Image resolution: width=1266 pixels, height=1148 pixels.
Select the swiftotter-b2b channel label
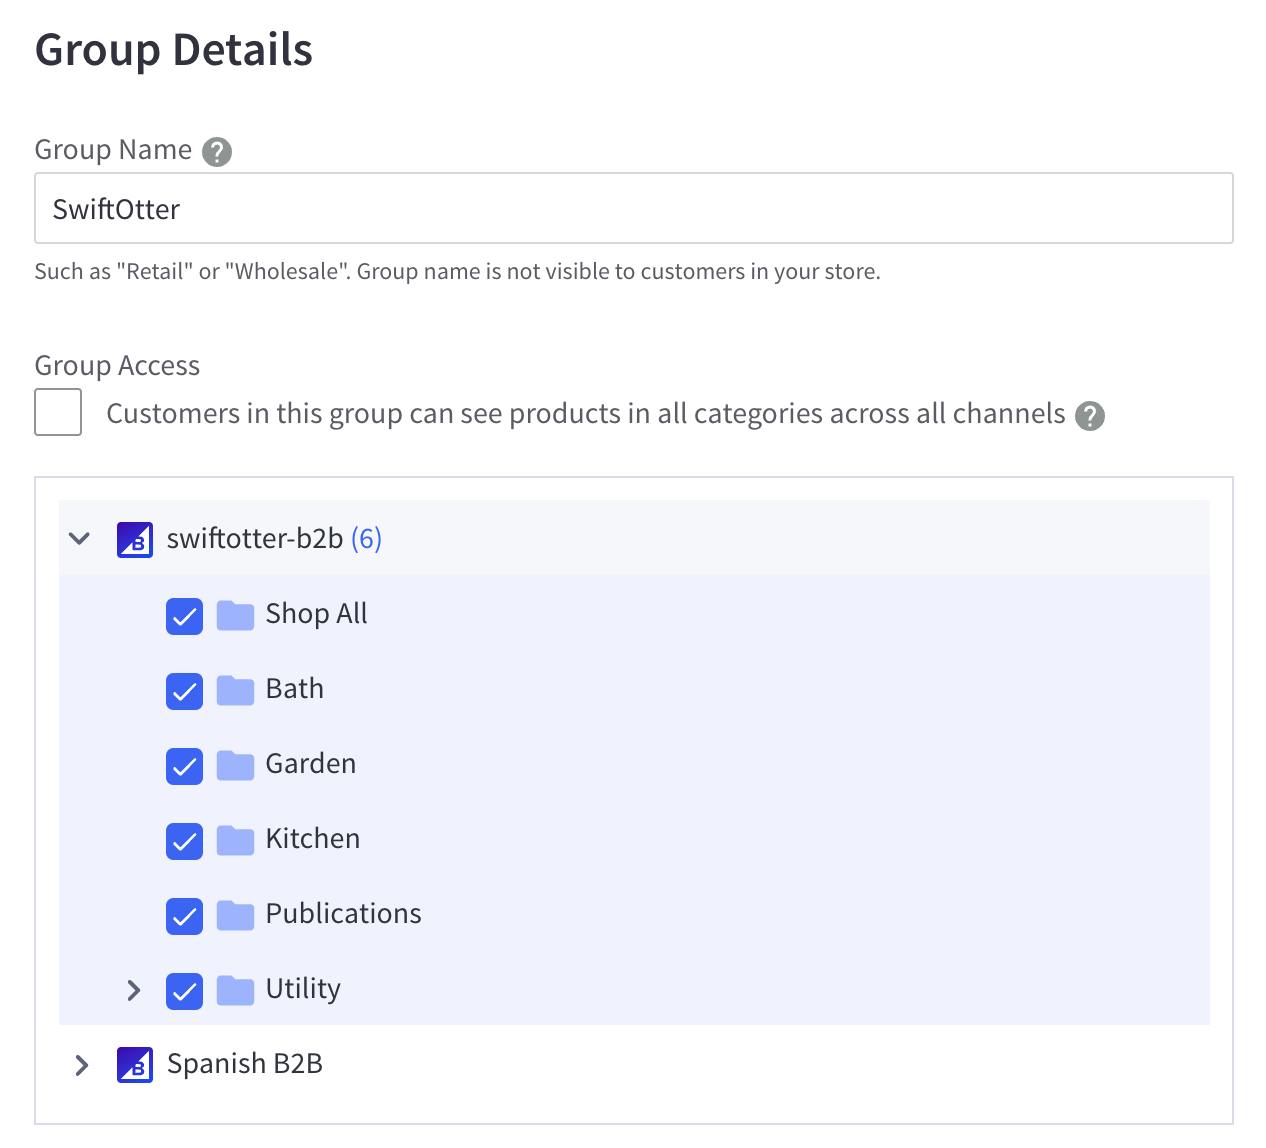(255, 539)
